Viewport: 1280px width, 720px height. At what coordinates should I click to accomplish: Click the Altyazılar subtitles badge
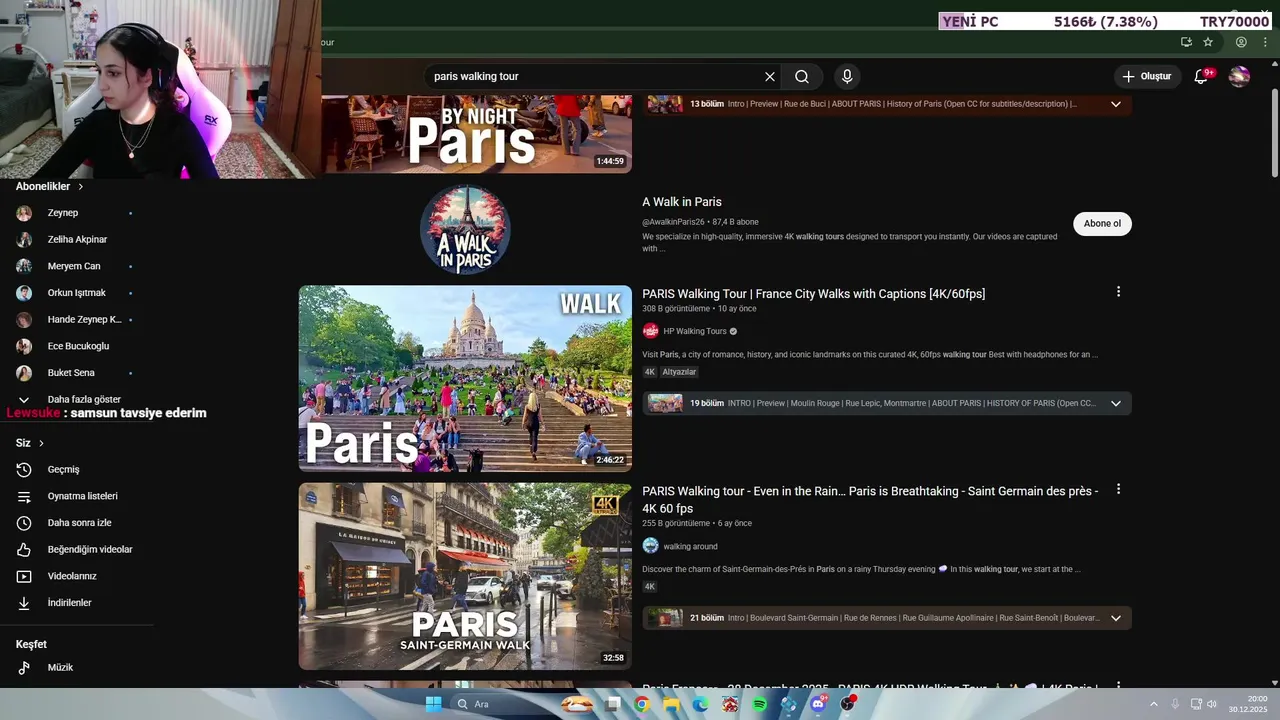click(679, 372)
